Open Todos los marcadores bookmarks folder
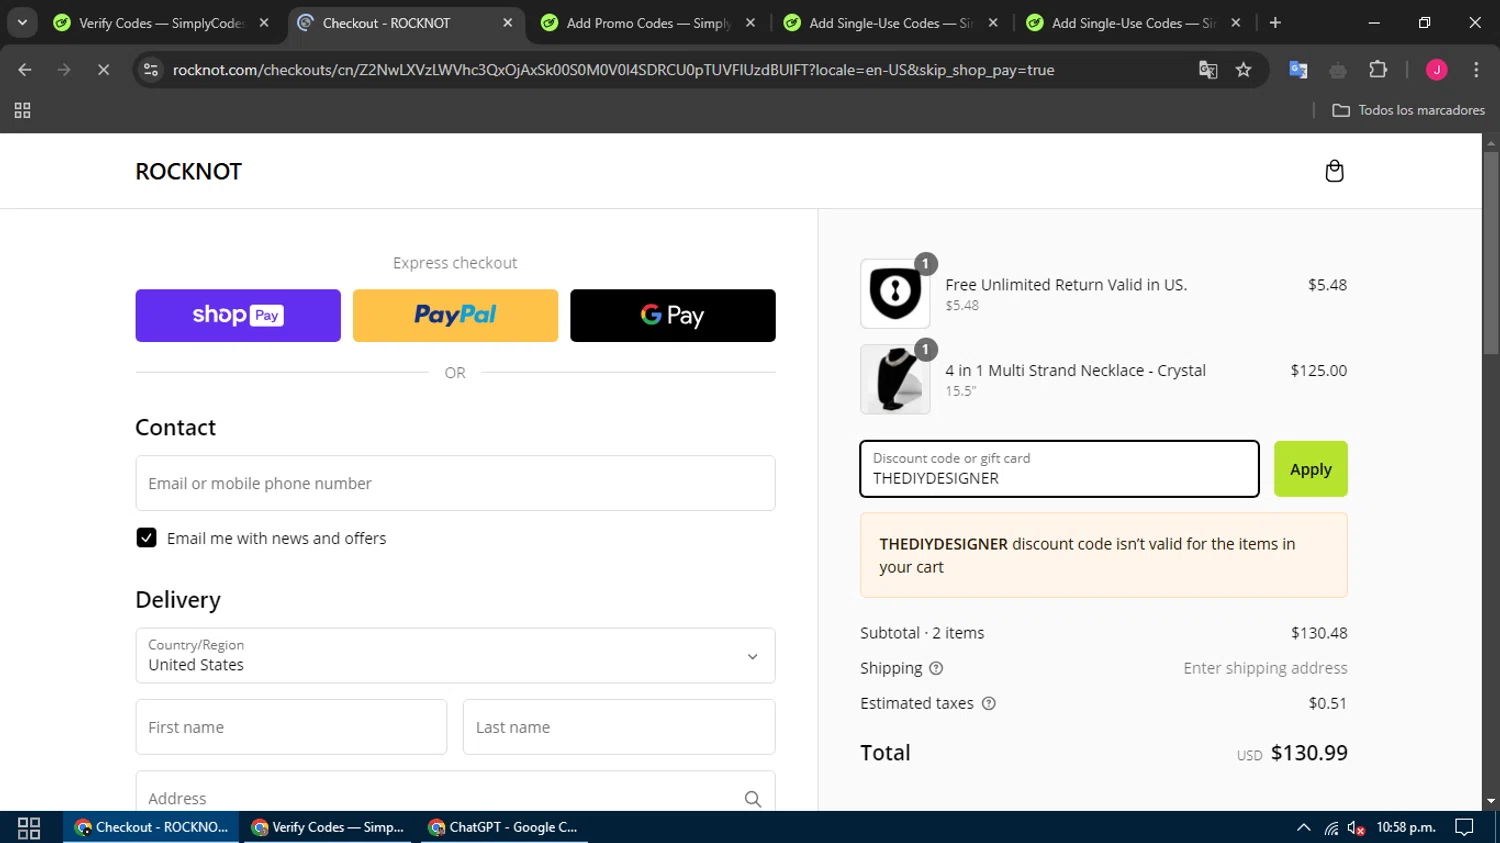This screenshot has width=1500, height=843. point(1408,110)
